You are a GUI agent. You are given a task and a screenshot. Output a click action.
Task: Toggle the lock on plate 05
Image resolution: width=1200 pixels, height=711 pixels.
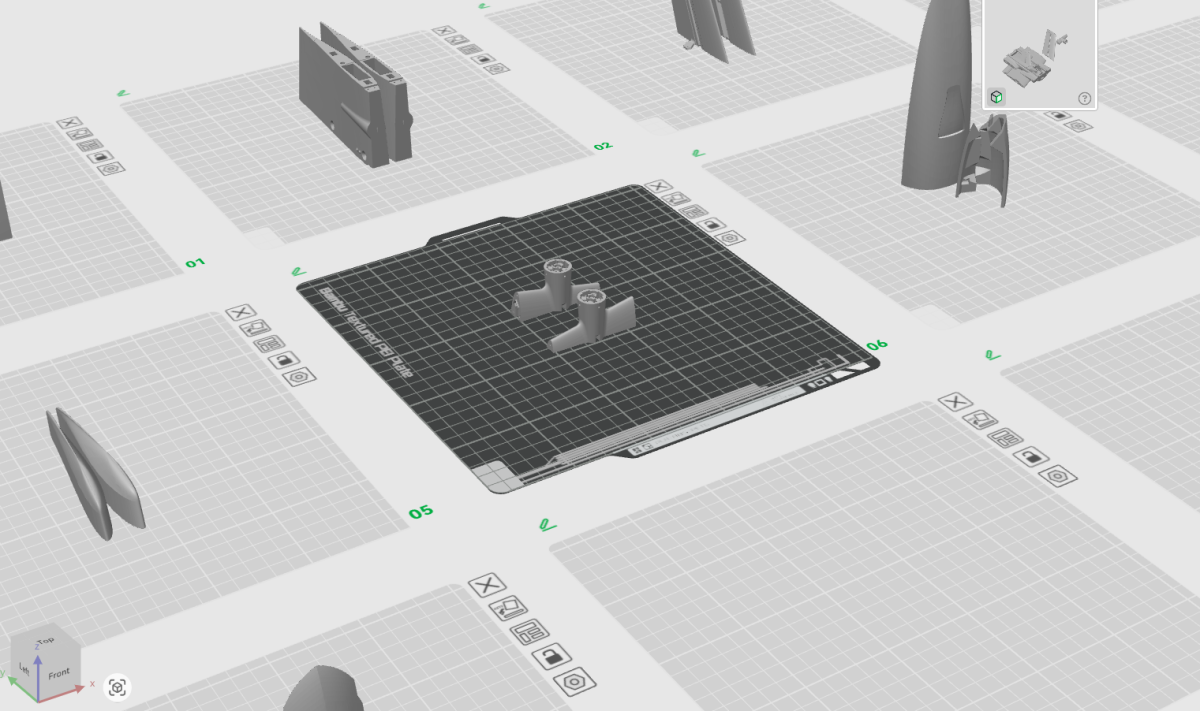pyautogui.click(x=282, y=360)
